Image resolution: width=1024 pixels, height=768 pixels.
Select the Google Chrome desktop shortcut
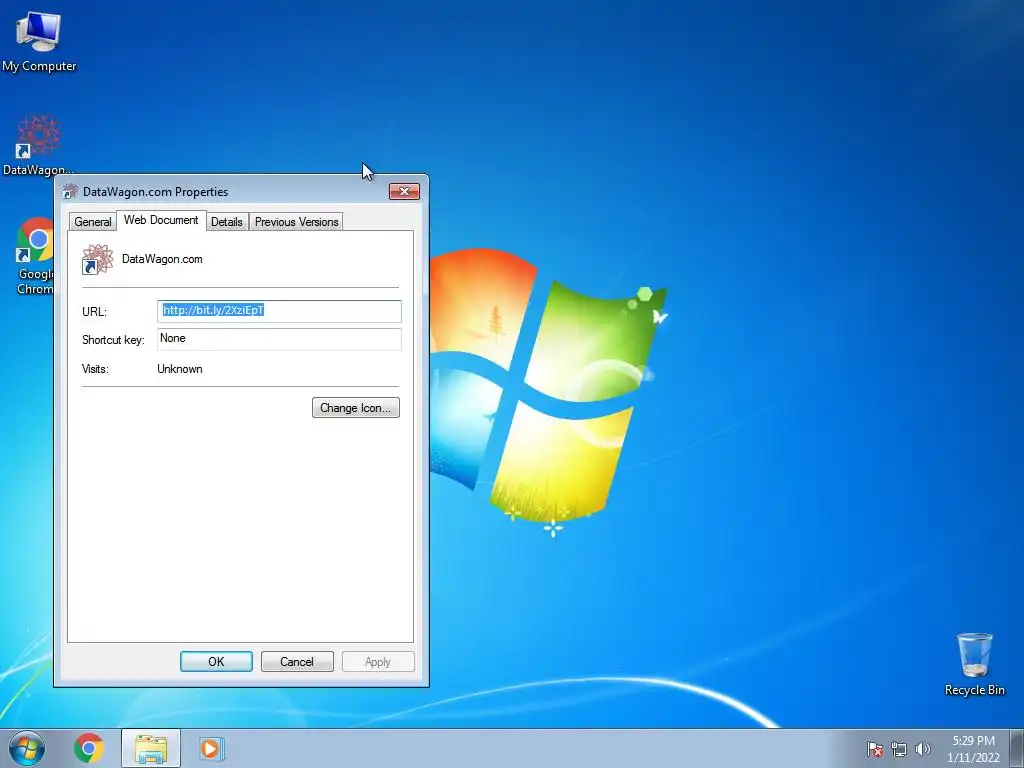(35, 256)
